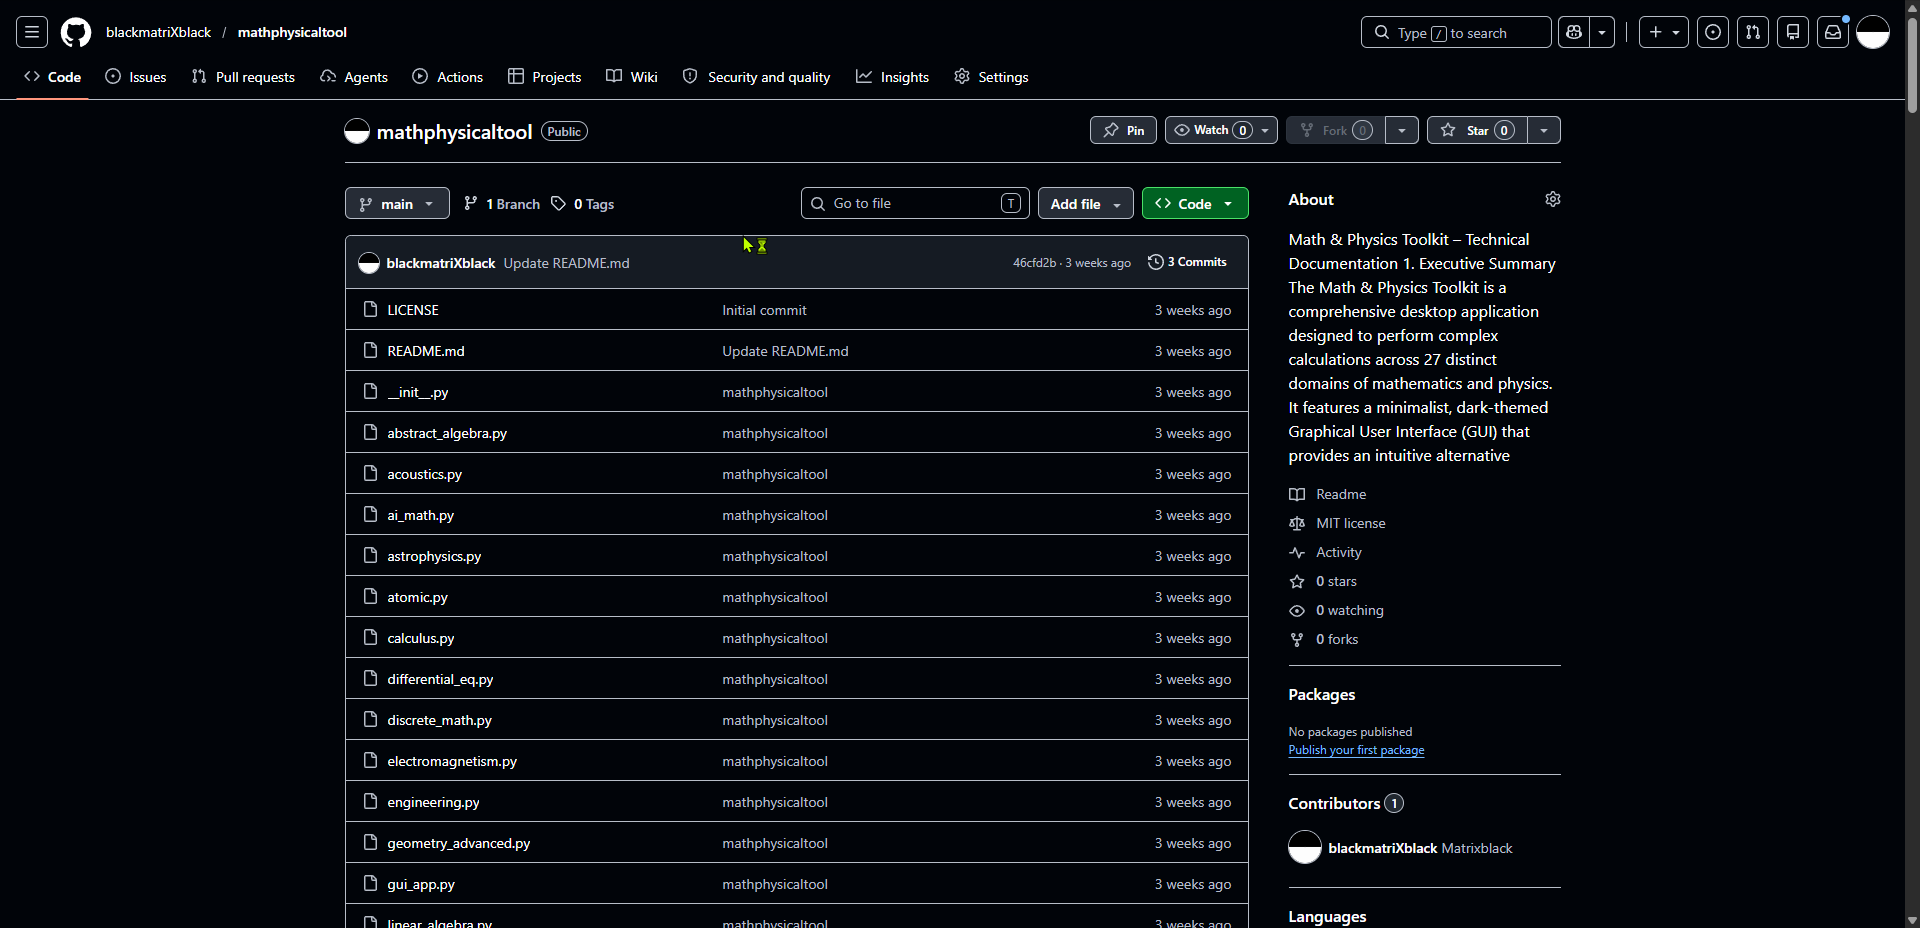Viewport: 1920px width, 928px height.
Task: Switch to the Issues tab
Action: pos(136,77)
